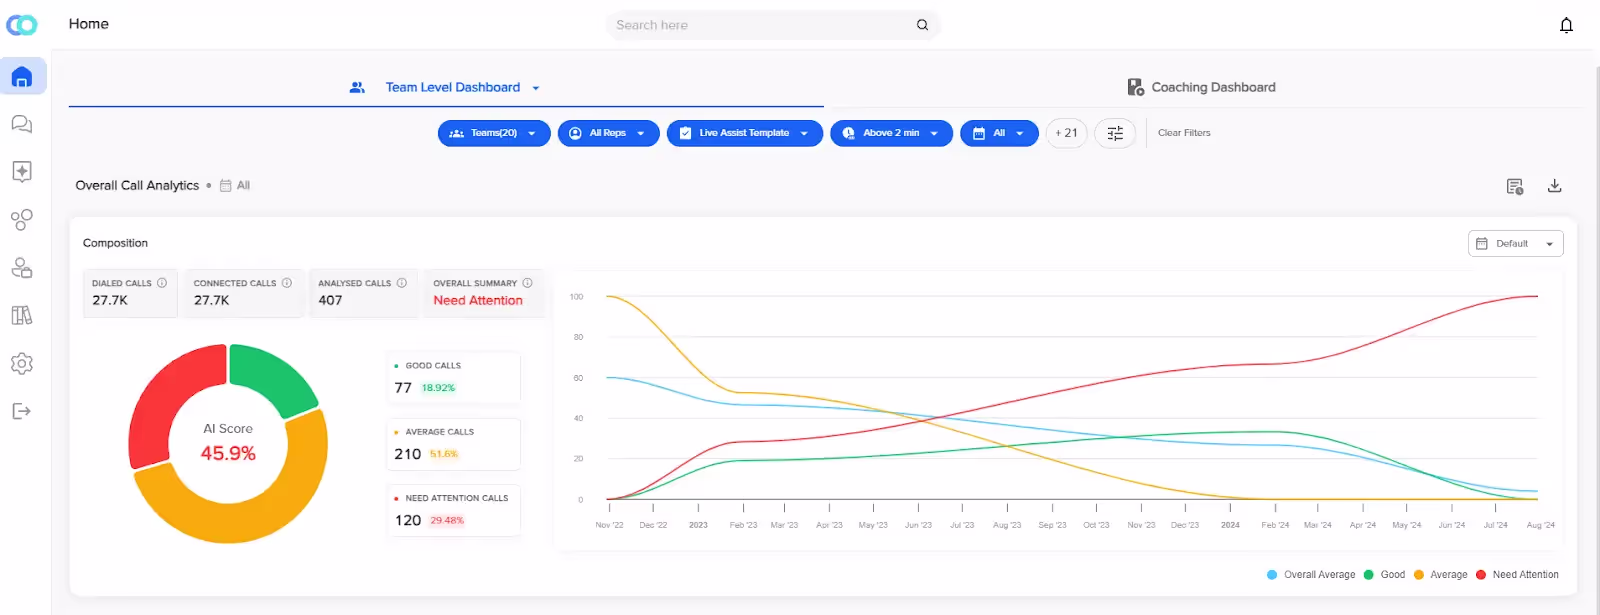
Task: Expand the Team Level Dashboard caret arrow
Action: [x=536, y=88]
